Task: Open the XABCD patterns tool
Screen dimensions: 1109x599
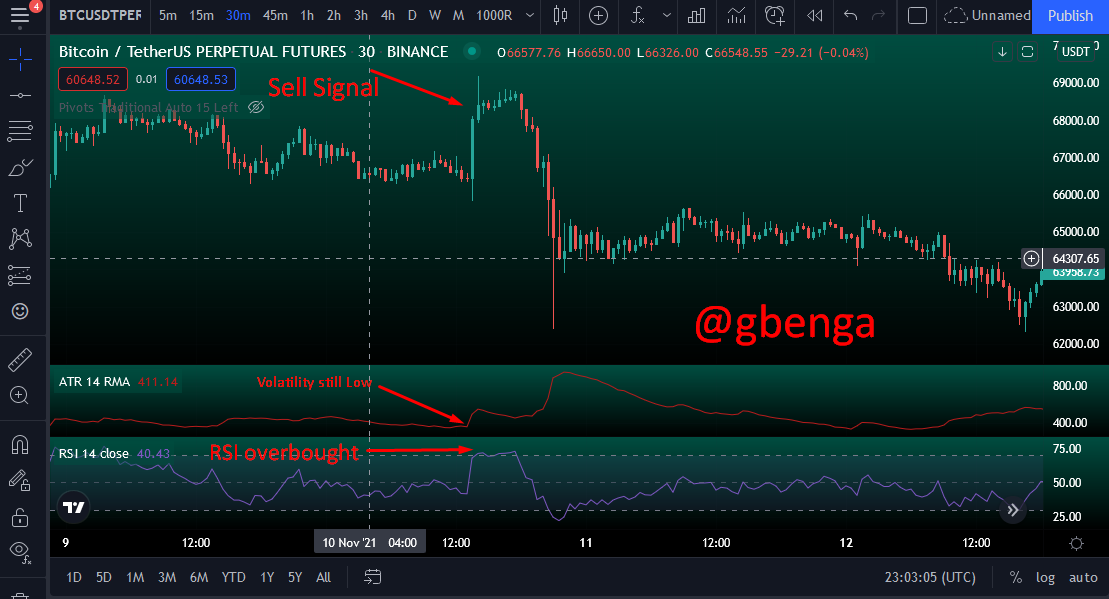Action: [20, 238]
